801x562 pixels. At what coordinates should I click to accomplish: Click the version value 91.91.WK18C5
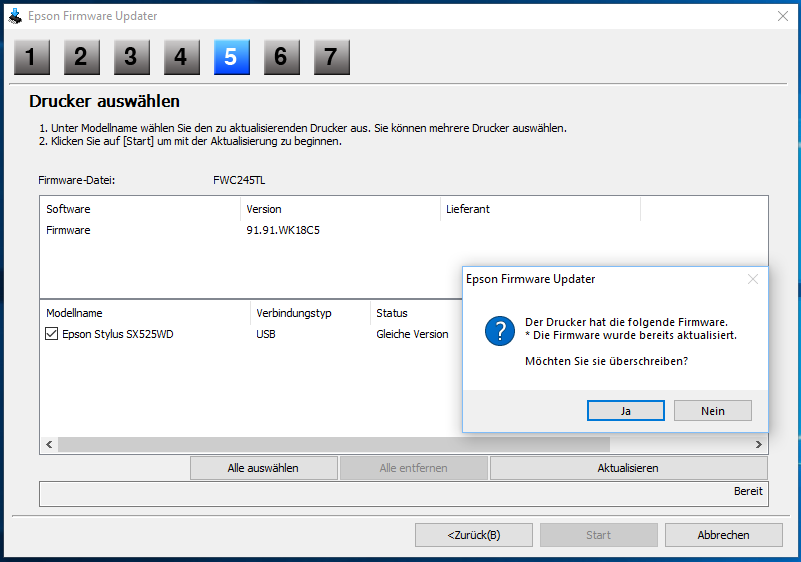tap(283, 230)
